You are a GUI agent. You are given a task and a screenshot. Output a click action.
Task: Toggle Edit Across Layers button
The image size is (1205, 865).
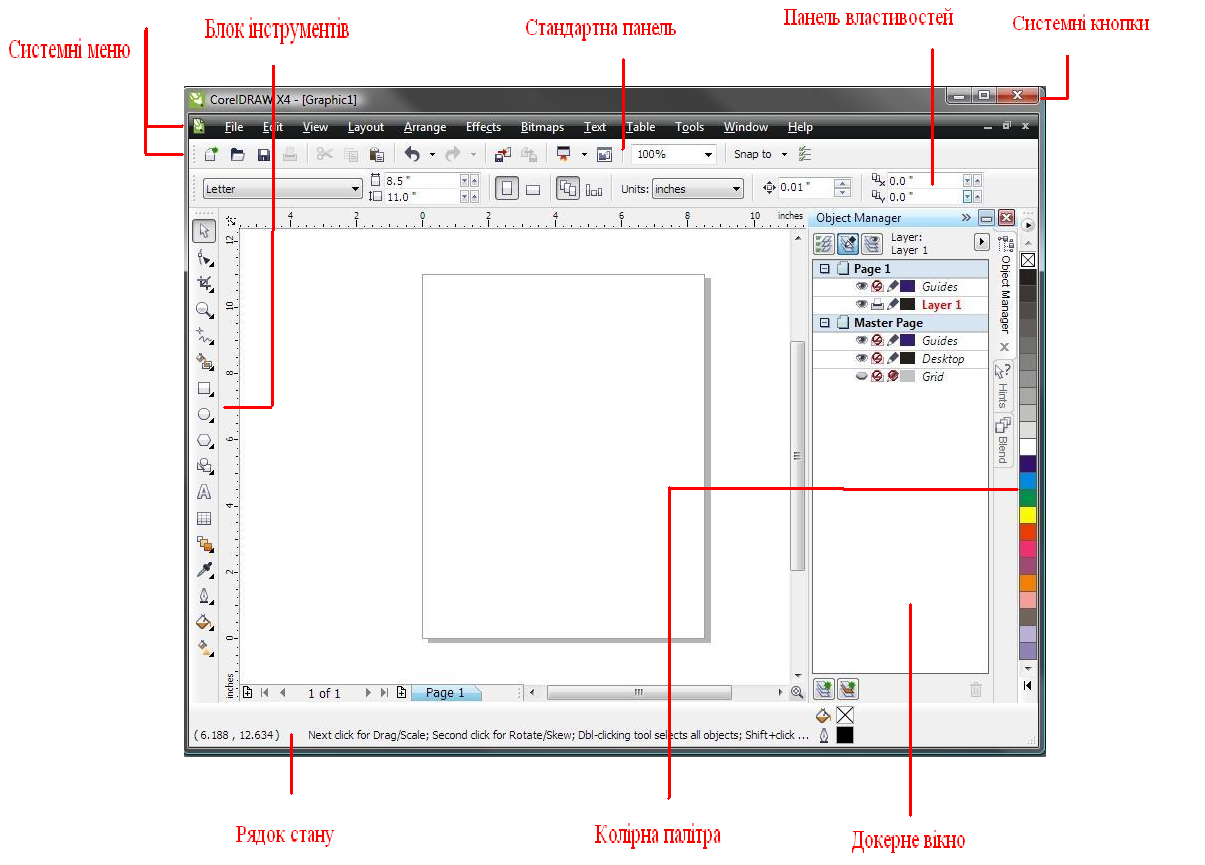pyautogui.click(x=848, y=242)
